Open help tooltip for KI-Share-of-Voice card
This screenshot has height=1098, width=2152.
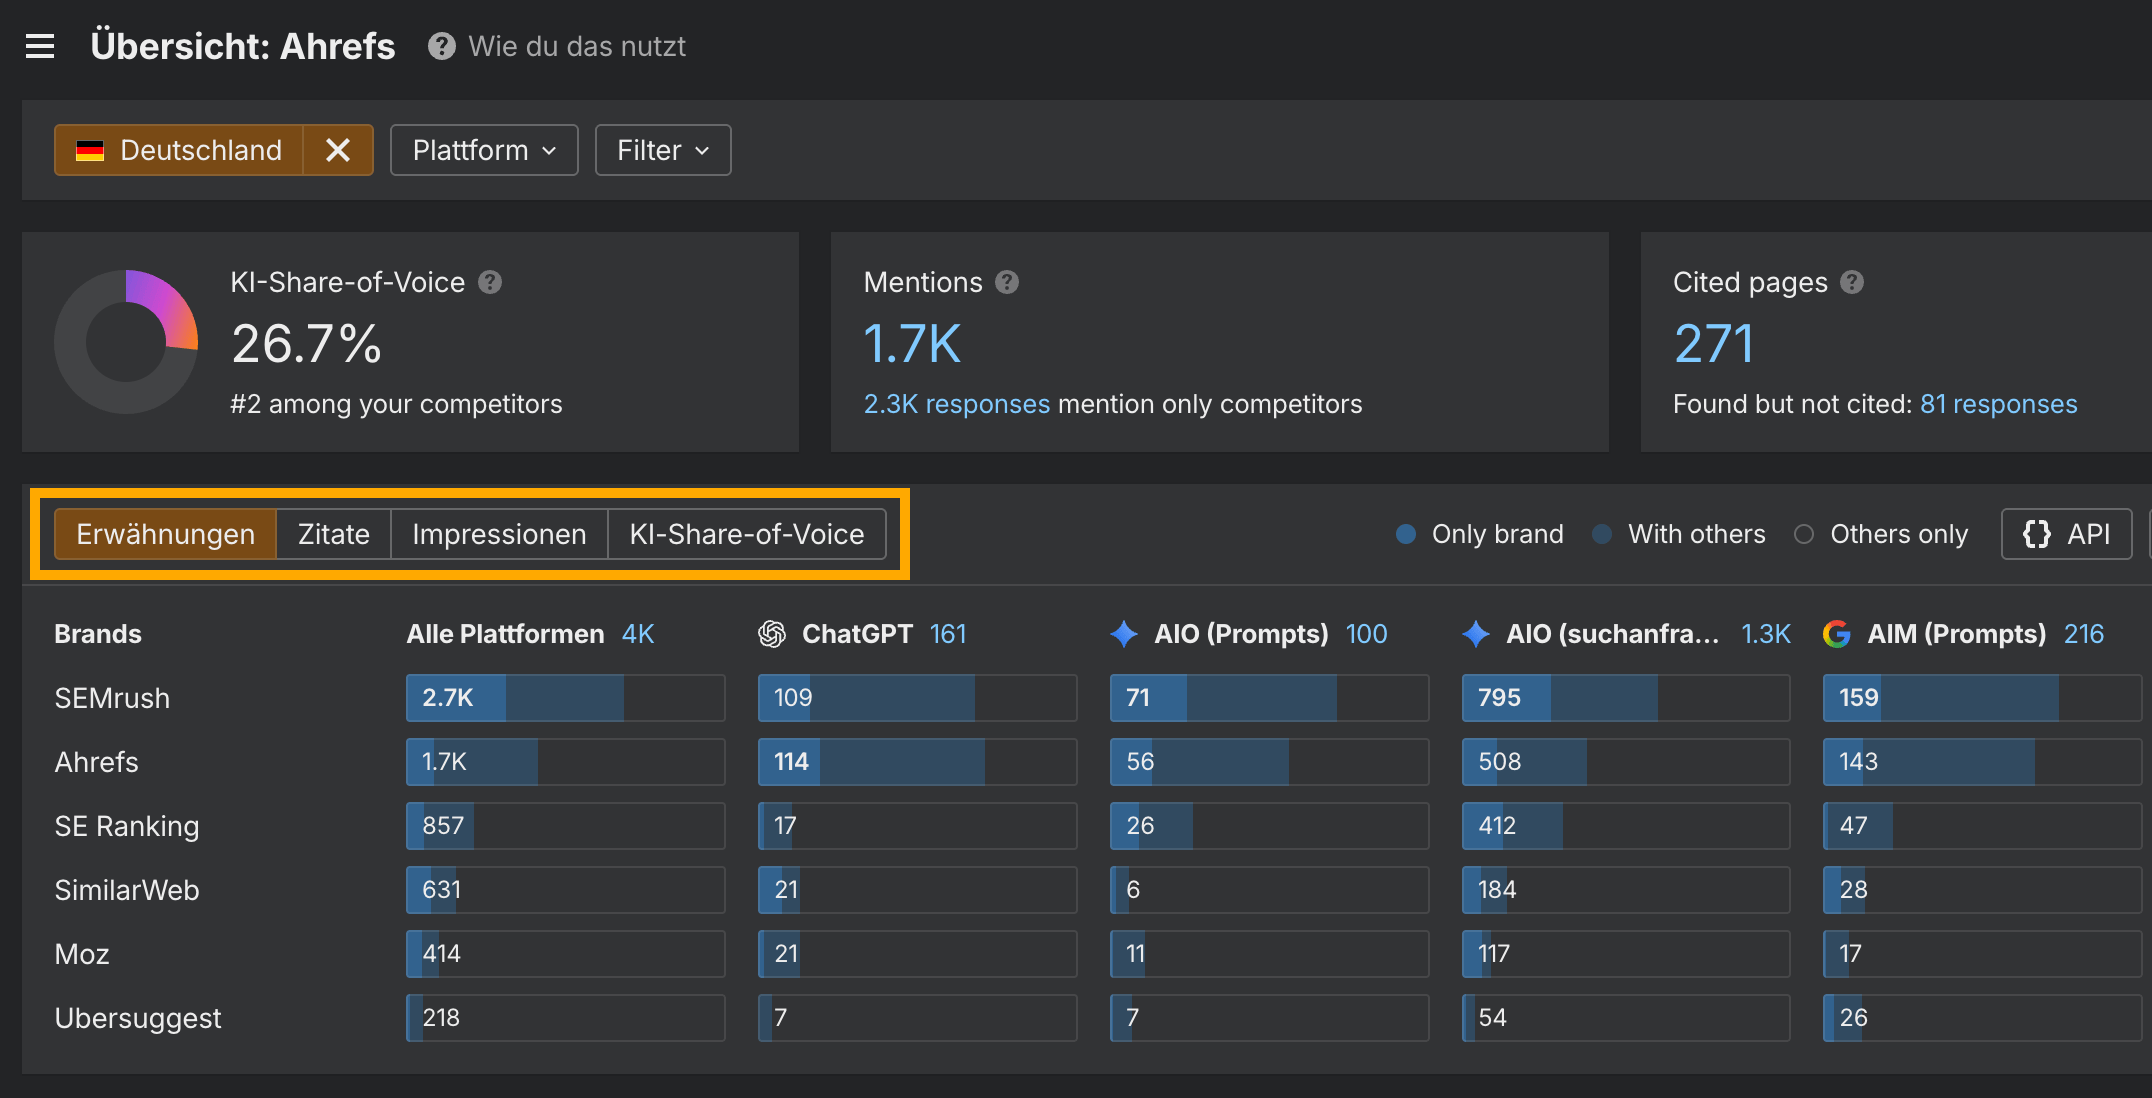coord(490,282)
